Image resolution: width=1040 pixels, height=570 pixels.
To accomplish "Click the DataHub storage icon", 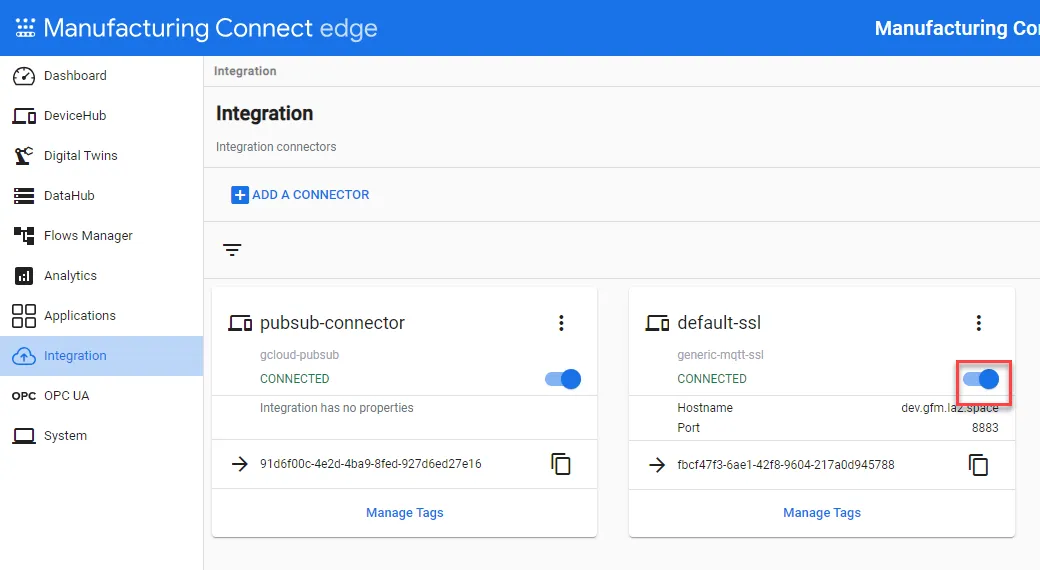I will tap(24, 196).
